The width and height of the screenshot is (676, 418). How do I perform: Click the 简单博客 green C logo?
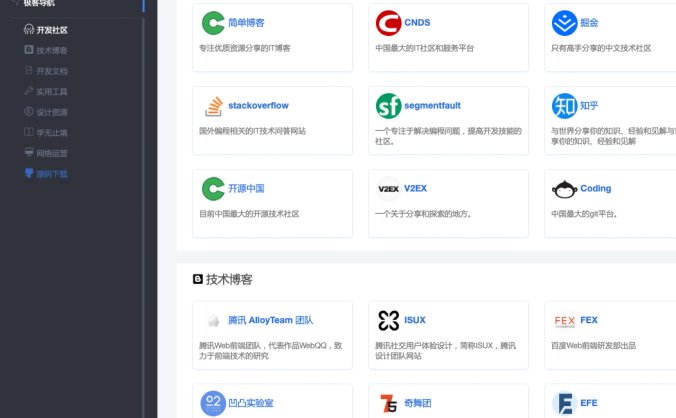(213, 23)
